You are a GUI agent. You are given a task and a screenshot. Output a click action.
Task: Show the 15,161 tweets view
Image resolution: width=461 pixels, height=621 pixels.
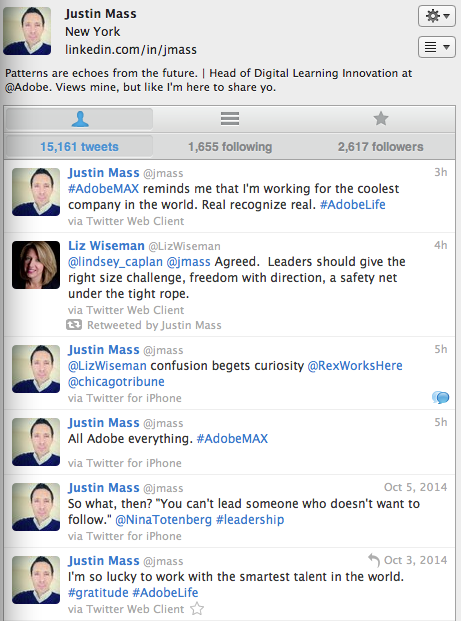tap(79, 147)
